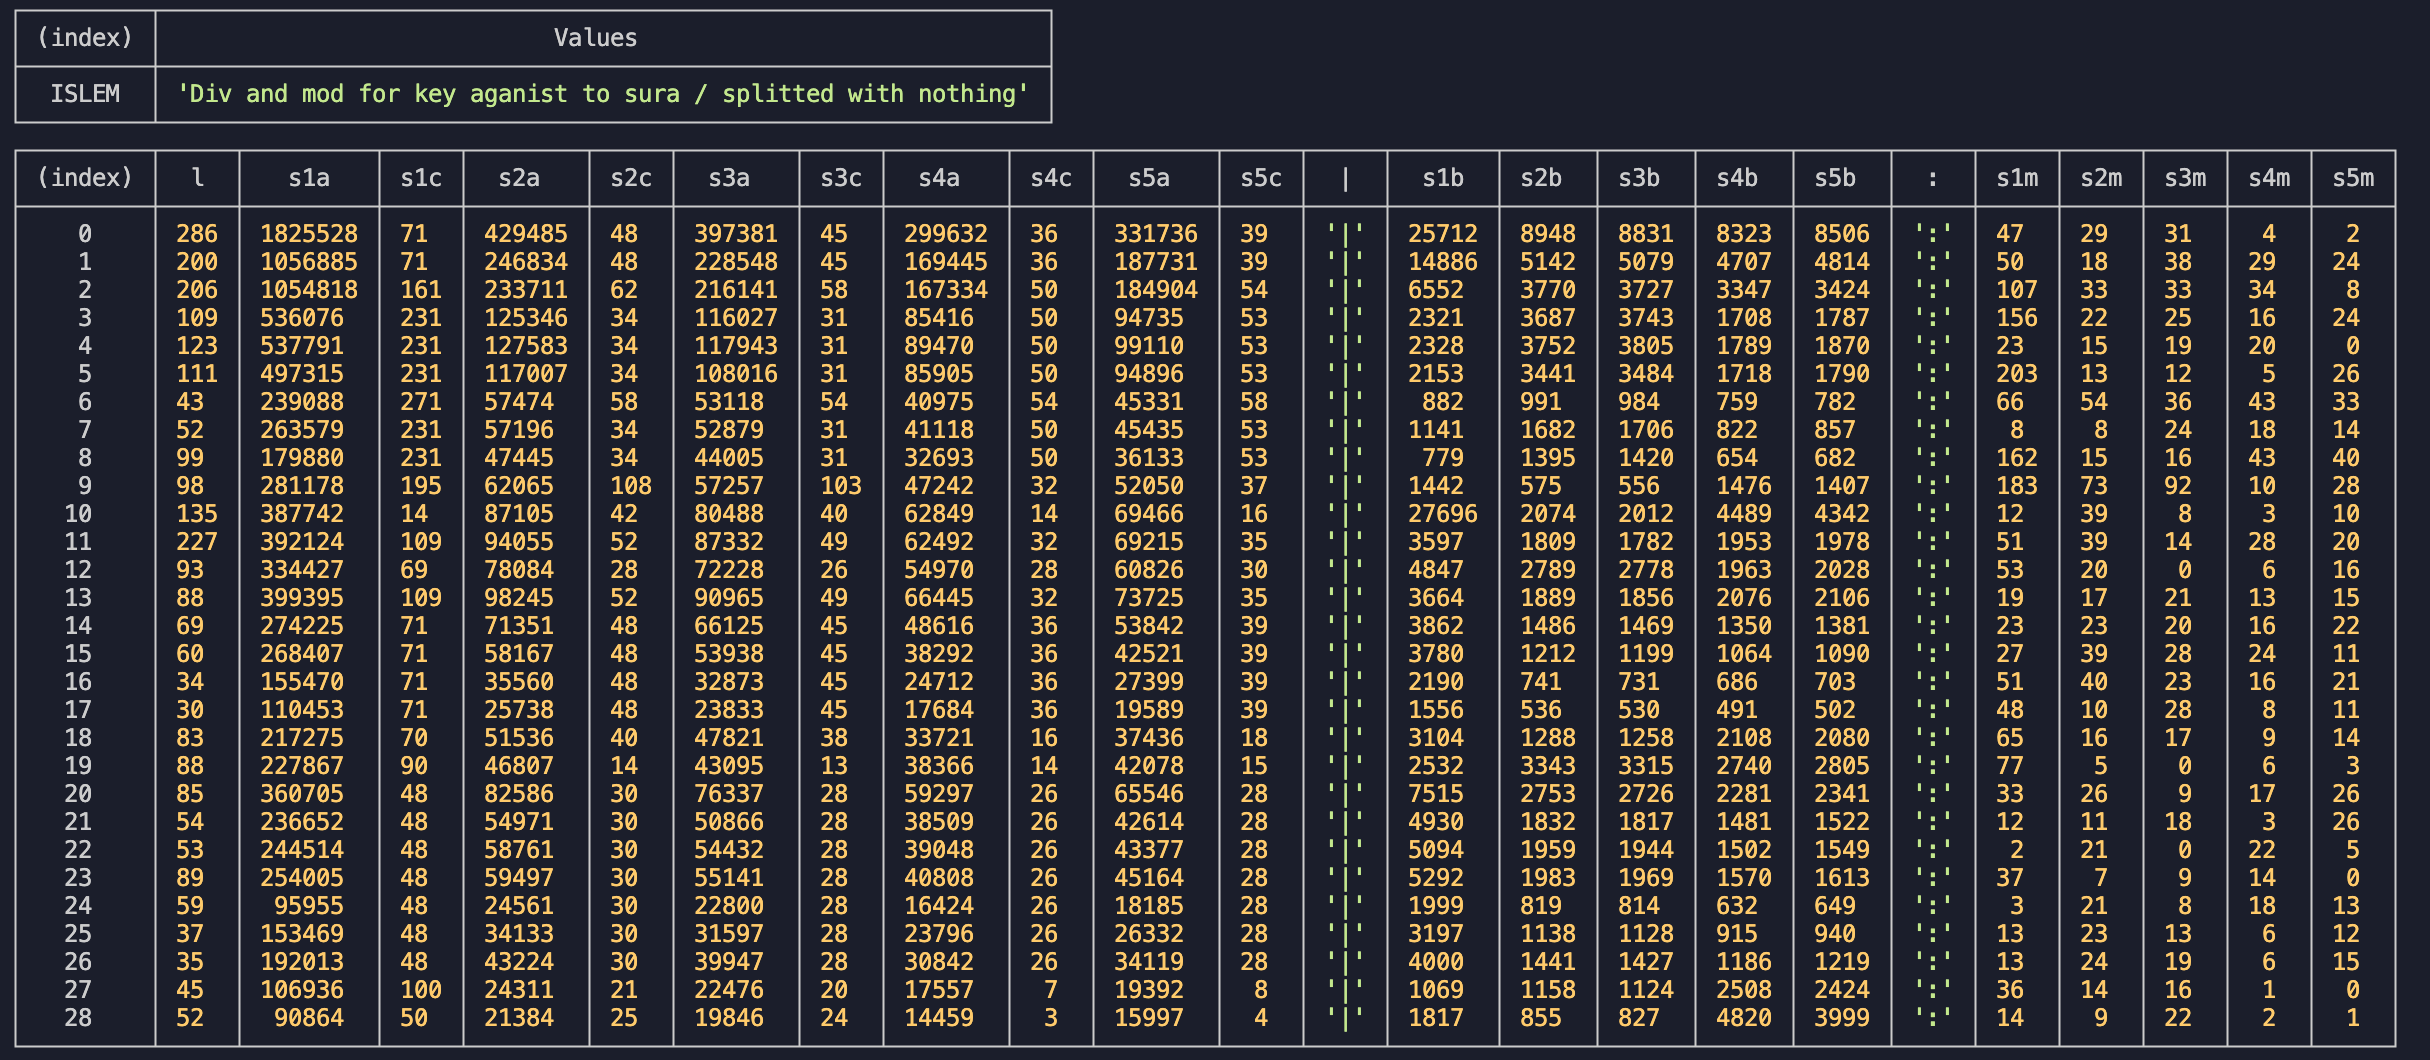This screenshot has width=2430, height=1060.
Task: Click row index 0 in the data table
Action: pyautogui.click(x=84, y=234)
